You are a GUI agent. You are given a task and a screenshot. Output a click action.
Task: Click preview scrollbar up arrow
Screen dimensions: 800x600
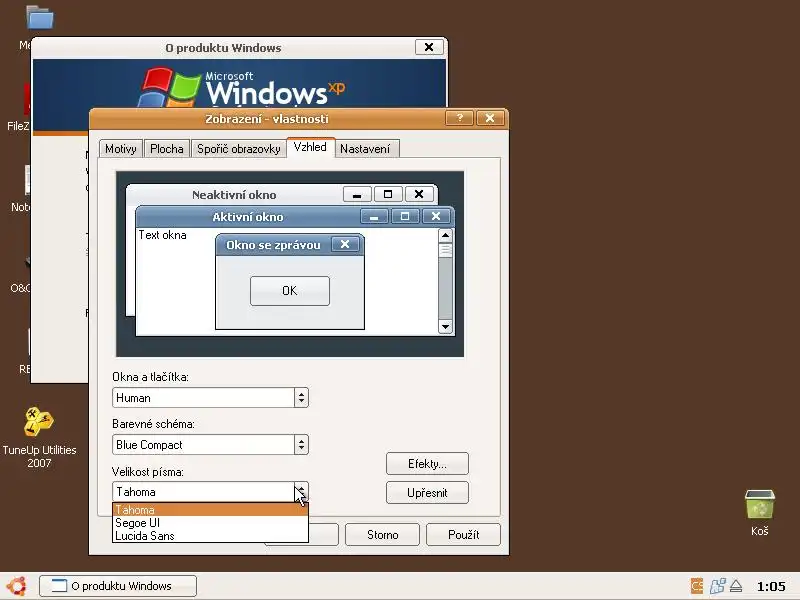pyautogui.click(x=445, y=235)
